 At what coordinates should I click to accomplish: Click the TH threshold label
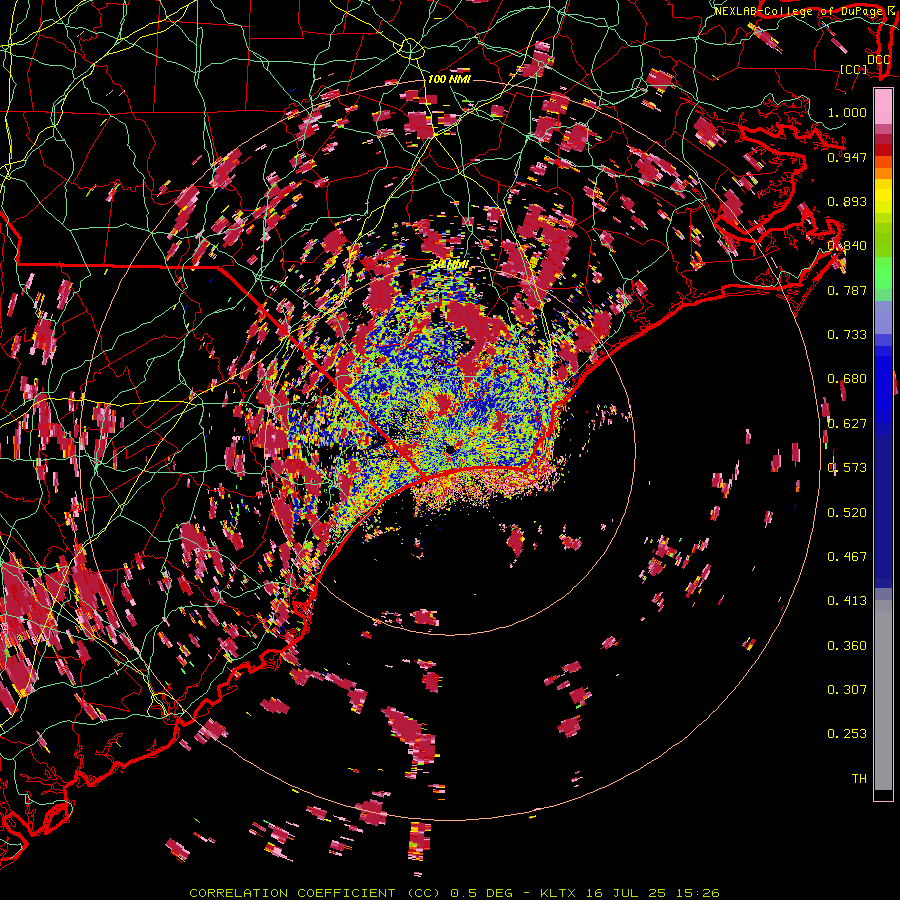[859, 779]
